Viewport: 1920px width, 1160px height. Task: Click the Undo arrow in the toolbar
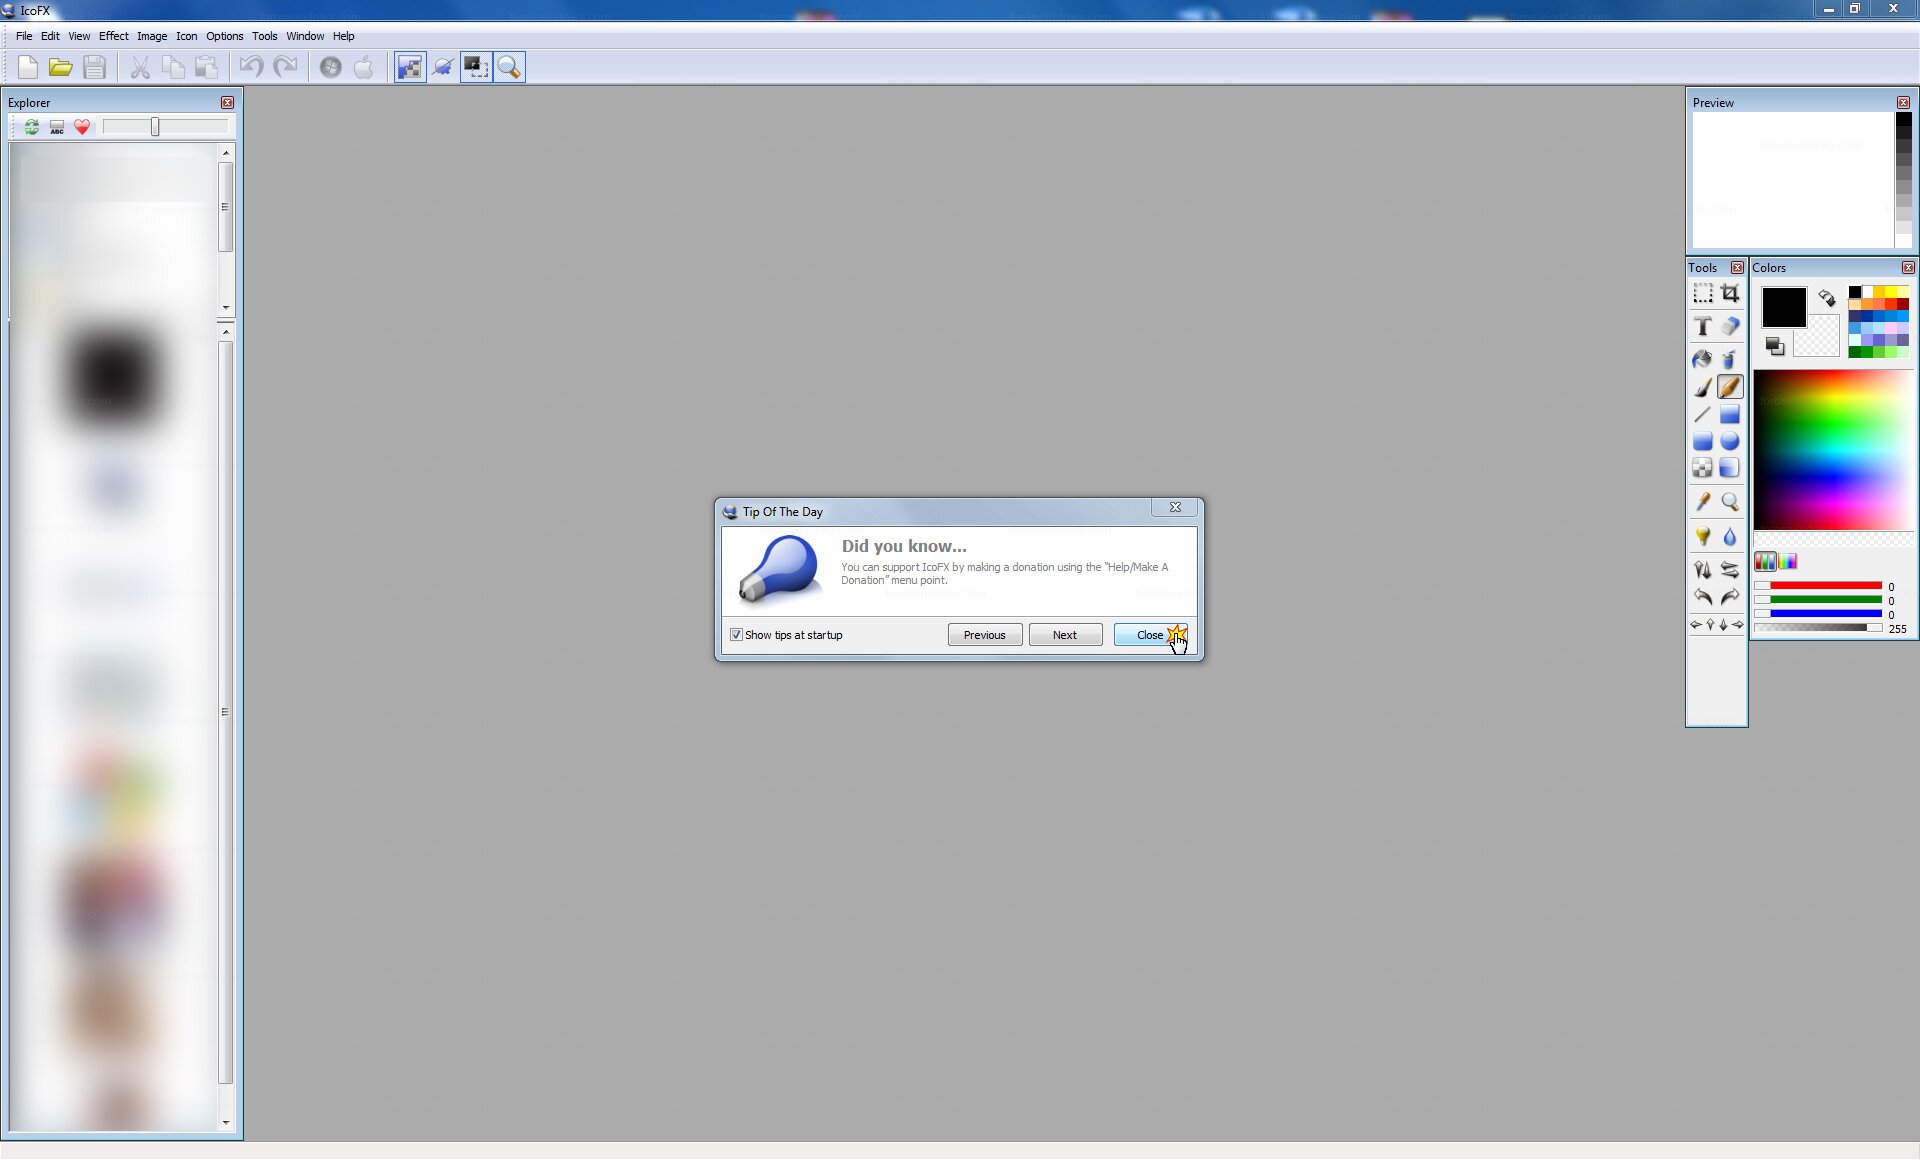[252, 67]
